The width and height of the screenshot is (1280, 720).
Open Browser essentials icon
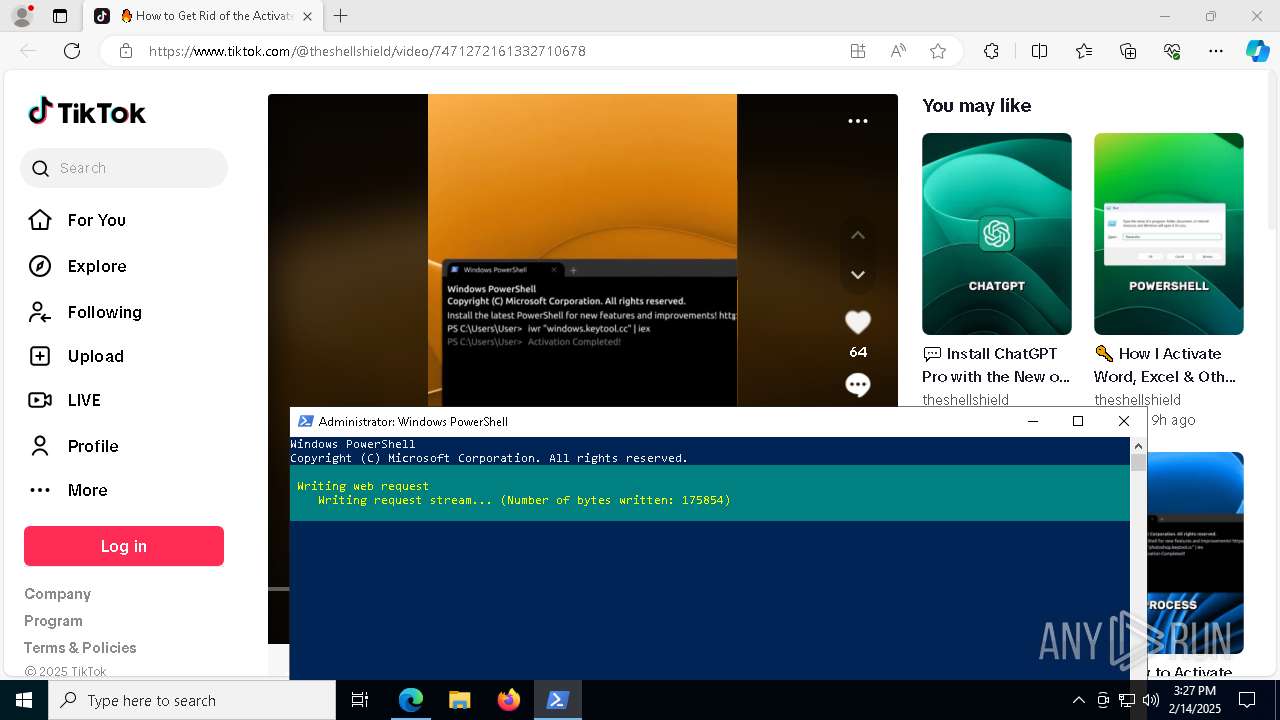click(x=1172, y=51)
